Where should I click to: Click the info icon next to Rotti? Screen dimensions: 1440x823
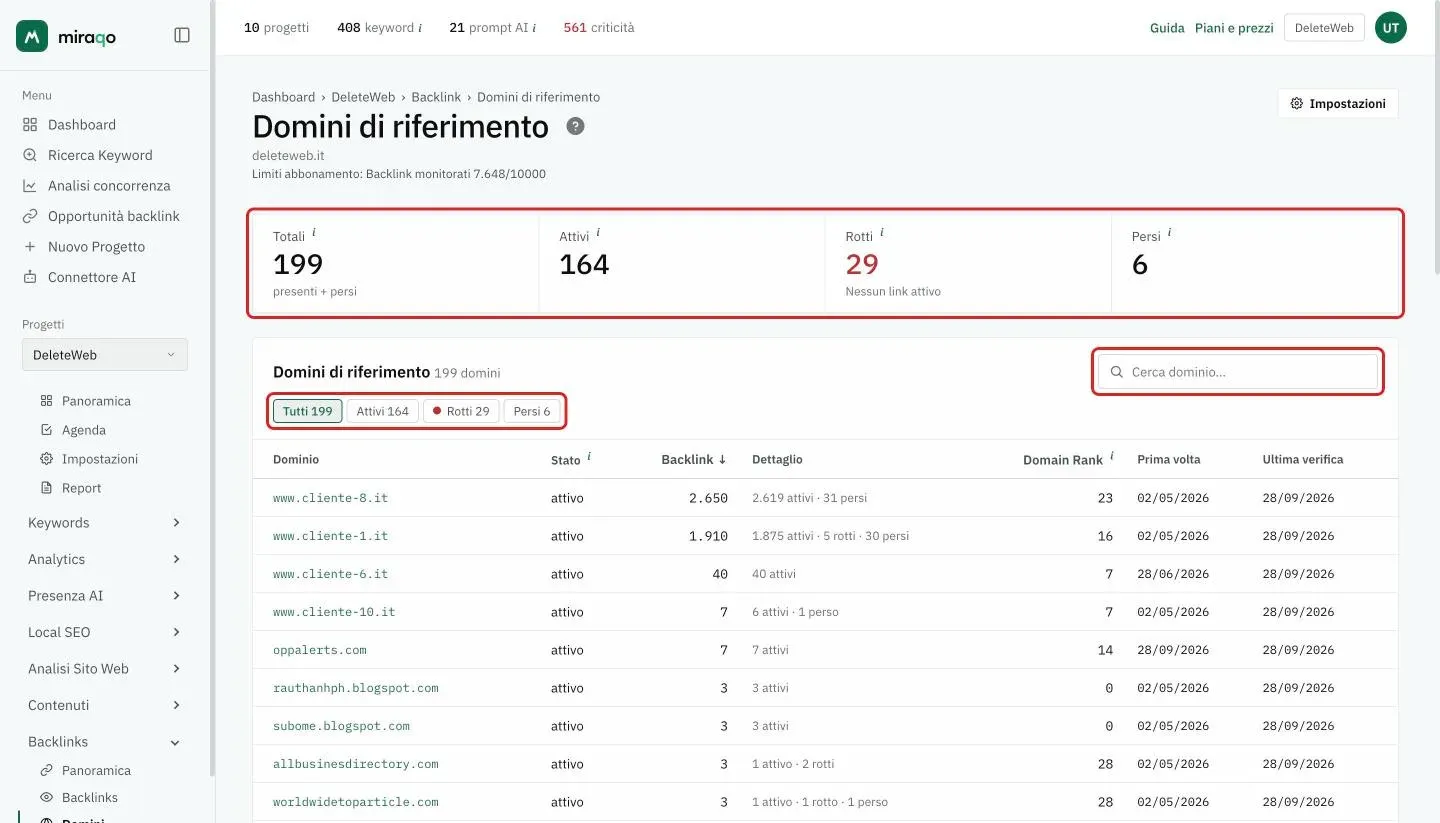[x=882, y=232]
